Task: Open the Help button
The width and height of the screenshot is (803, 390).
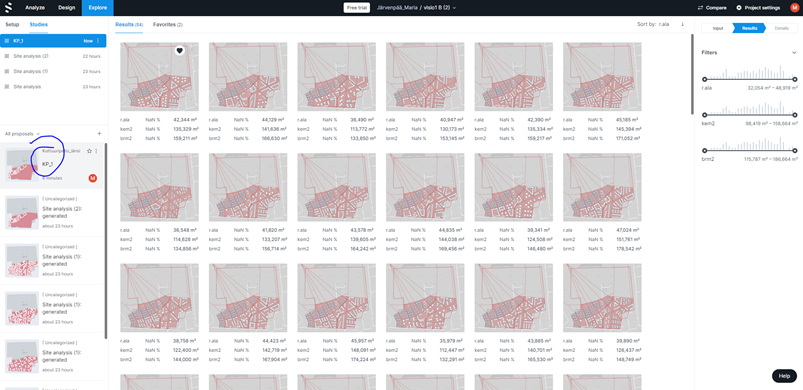Action: 784,376
